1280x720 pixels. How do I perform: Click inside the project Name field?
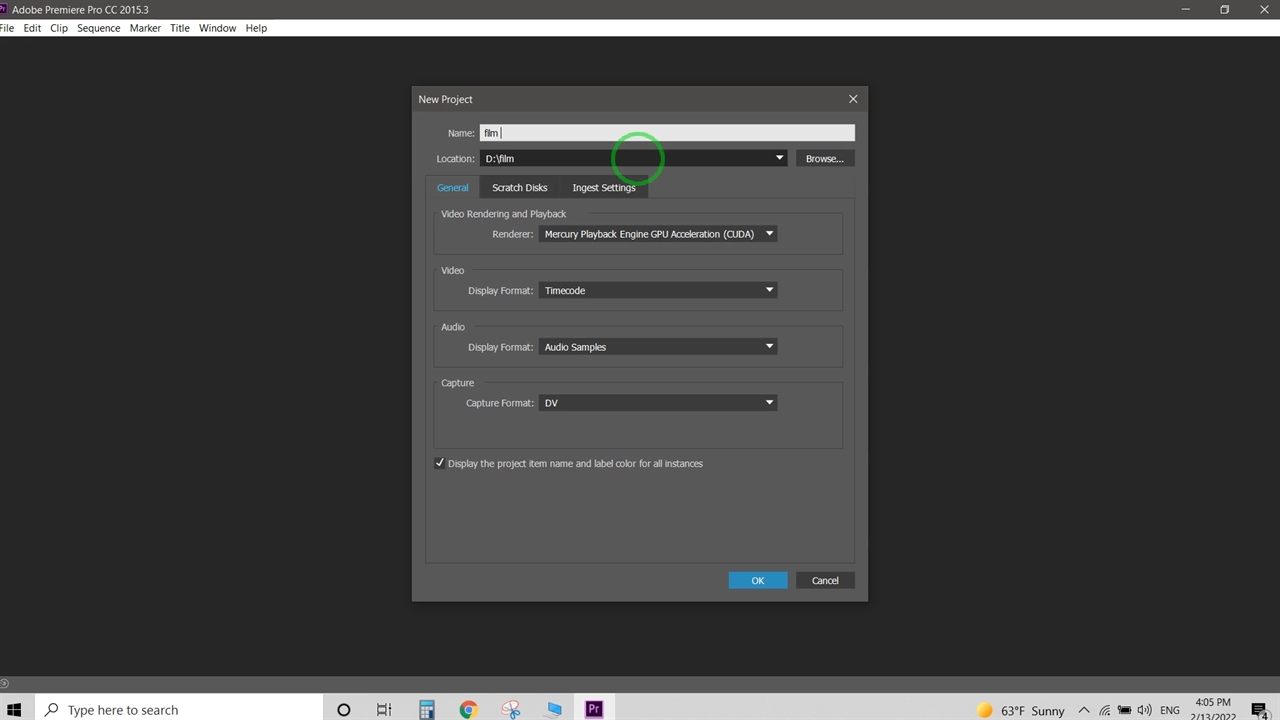pyautogui.click(x=667, y=133)
